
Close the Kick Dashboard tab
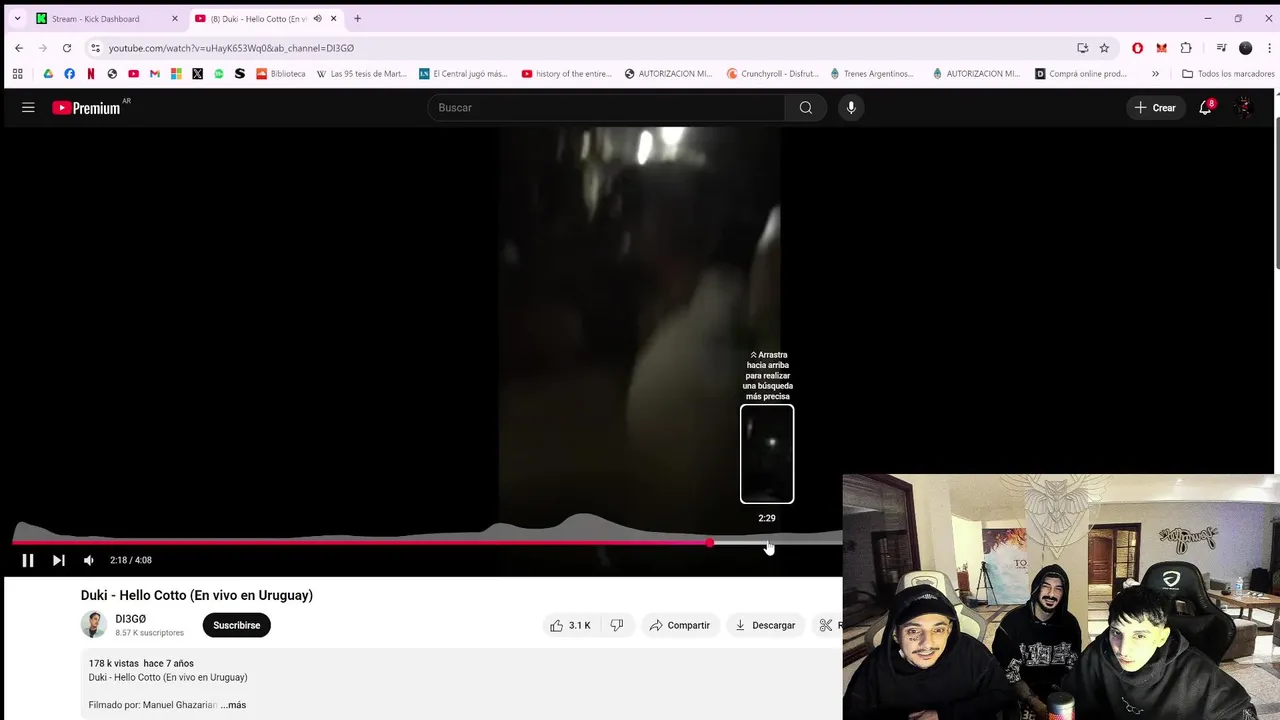pyautogui.click(x=174, y=18)
